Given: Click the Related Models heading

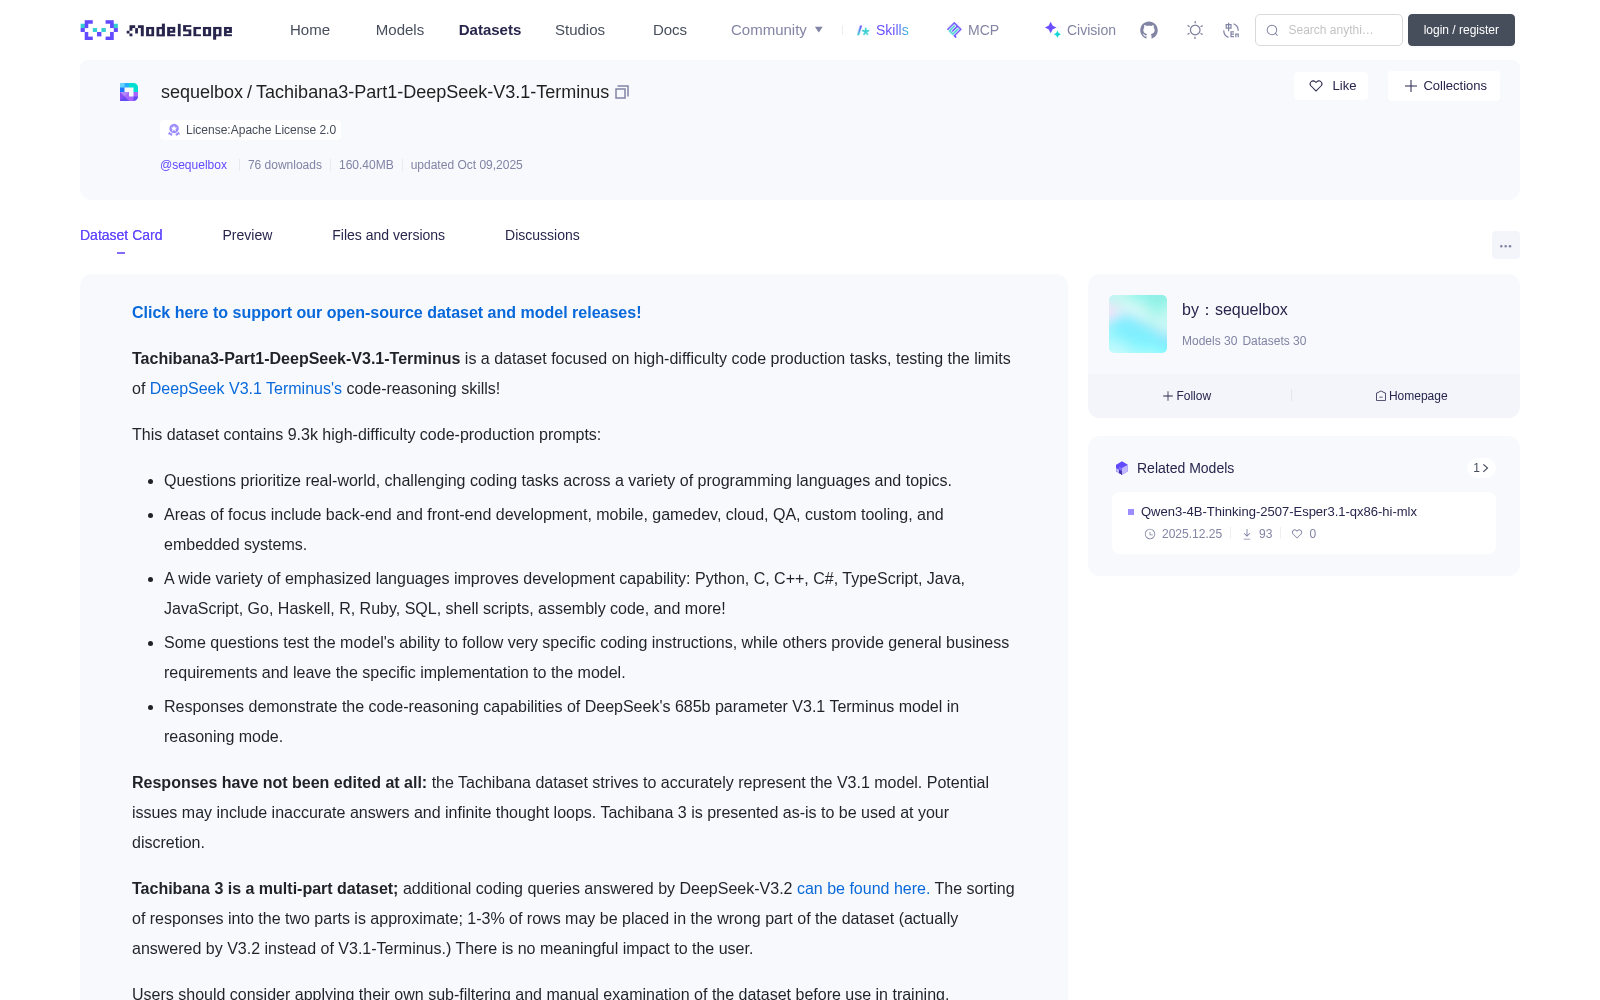Looking at the screenshot, I should (x=1185, y=468).
